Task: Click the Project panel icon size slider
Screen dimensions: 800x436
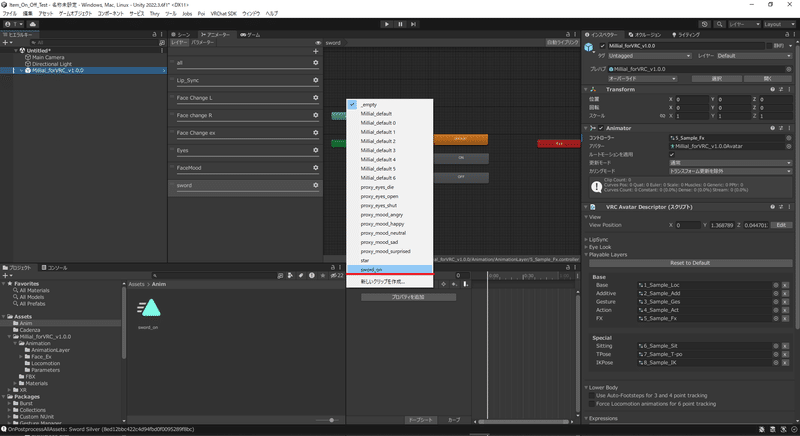Action: point(328,420)
